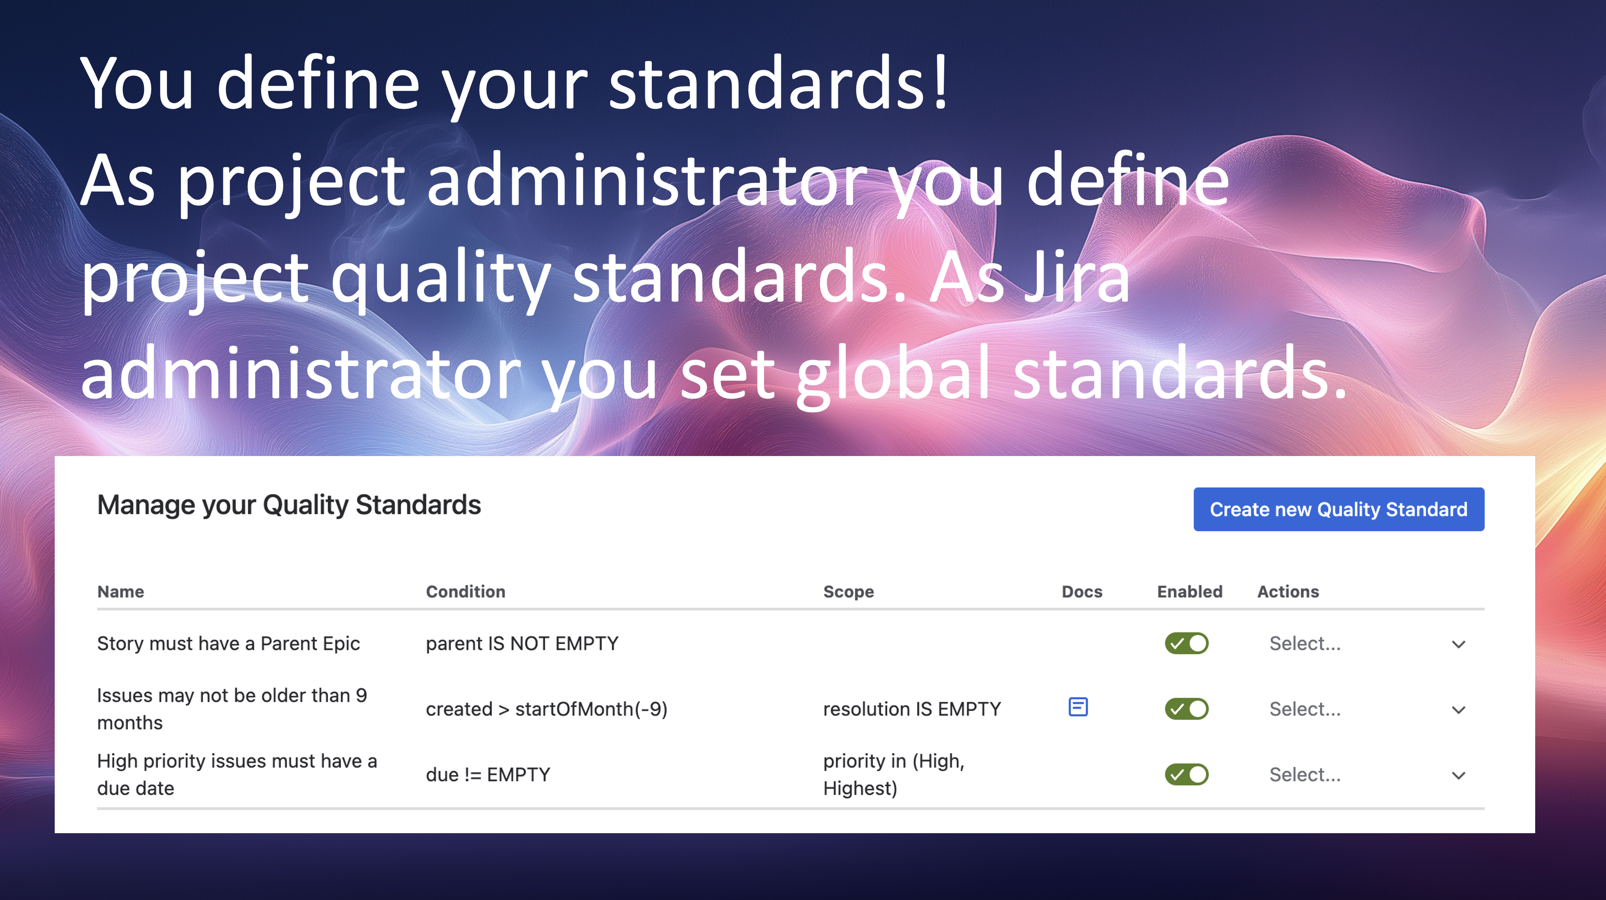Click the Condition column header
The width and height of the screenshot is (1606, 900).
(465, 591)
